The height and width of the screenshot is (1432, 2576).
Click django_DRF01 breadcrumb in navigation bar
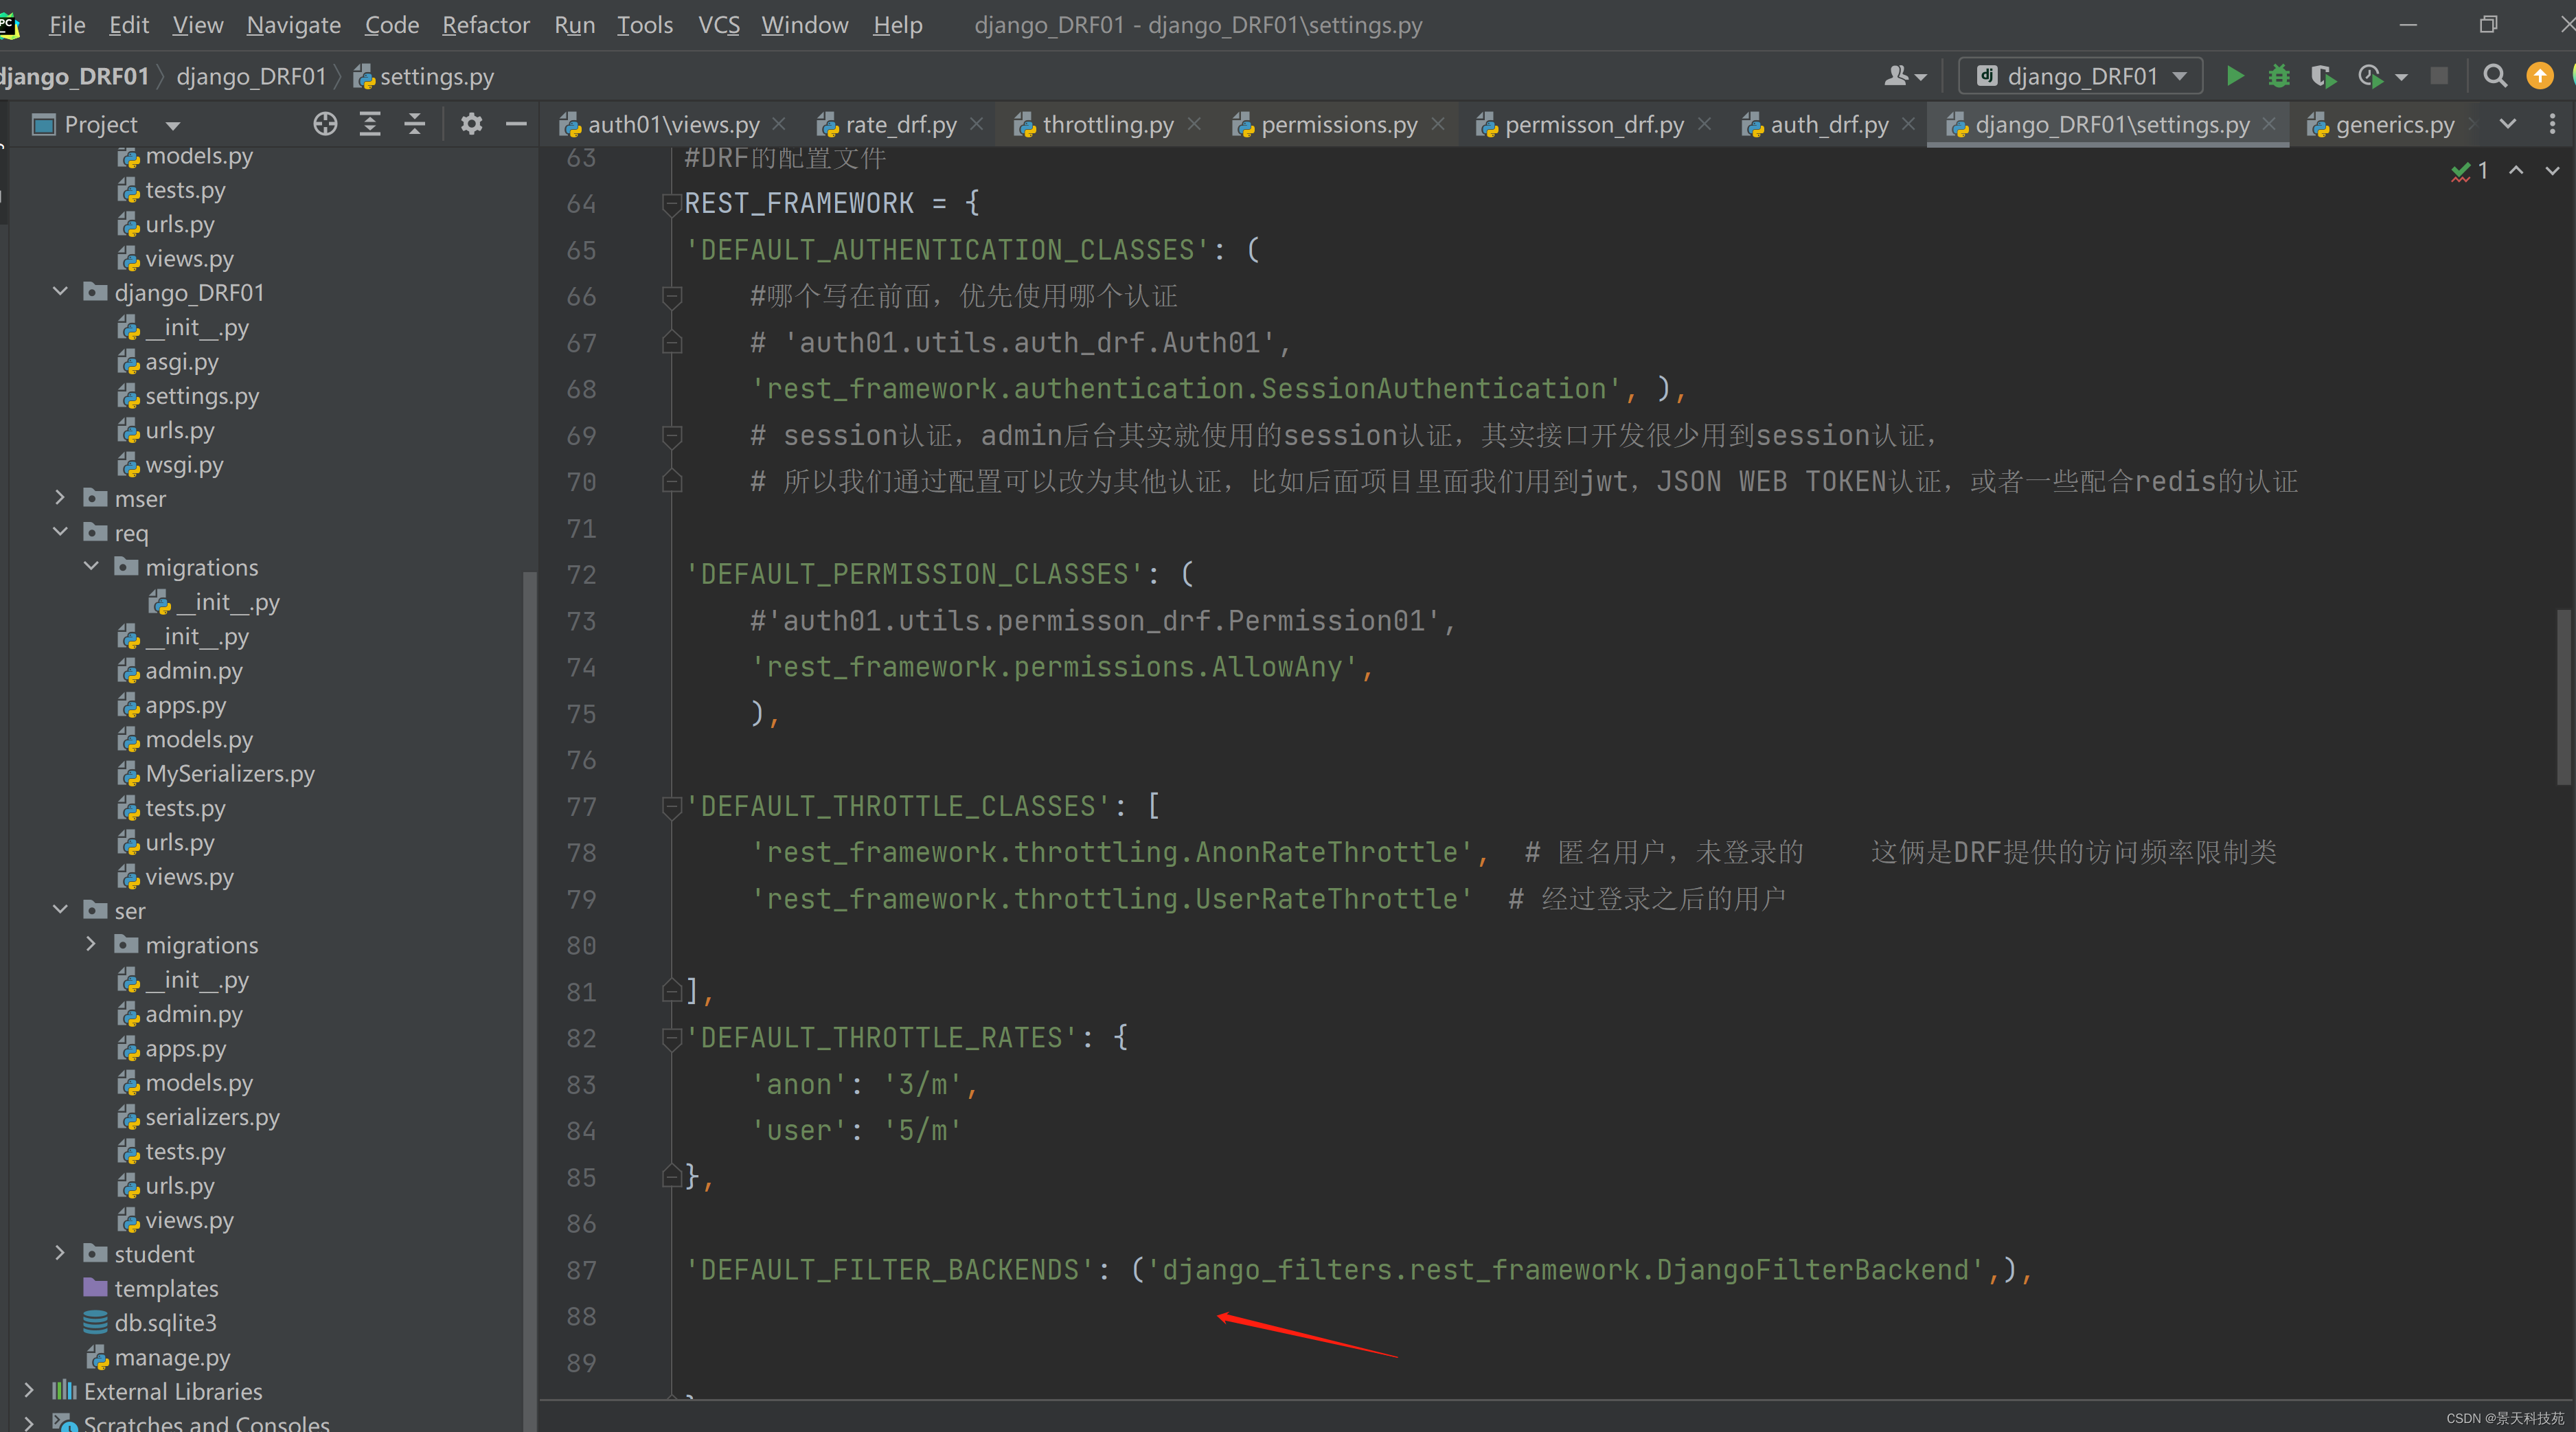[x=251, y=76]
